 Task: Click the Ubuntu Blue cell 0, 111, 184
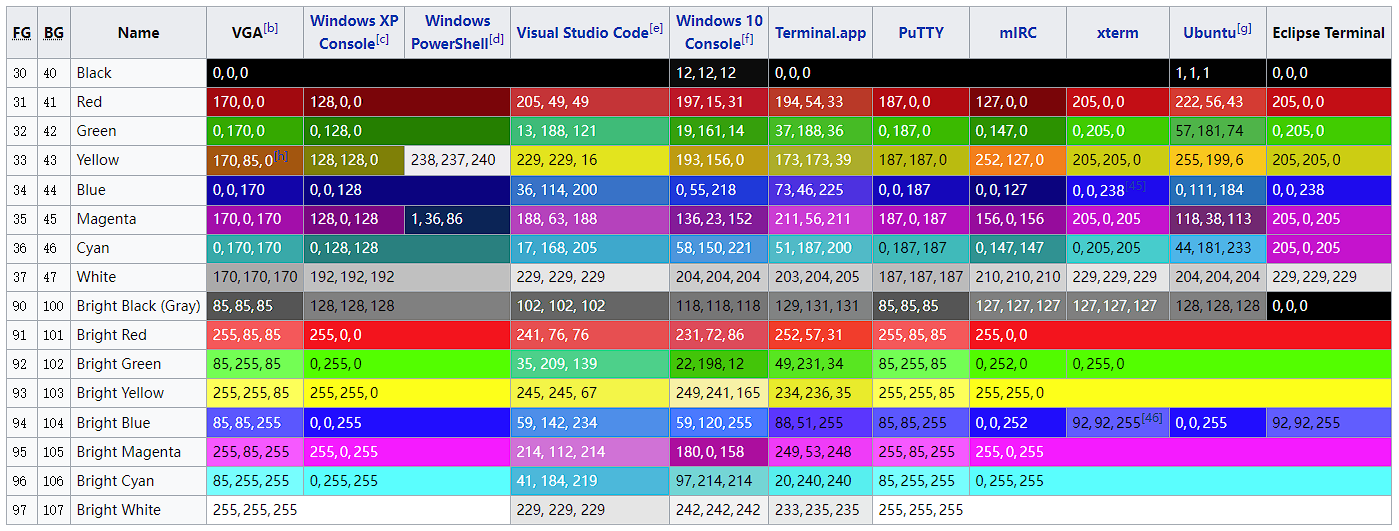coord(1218,190)
